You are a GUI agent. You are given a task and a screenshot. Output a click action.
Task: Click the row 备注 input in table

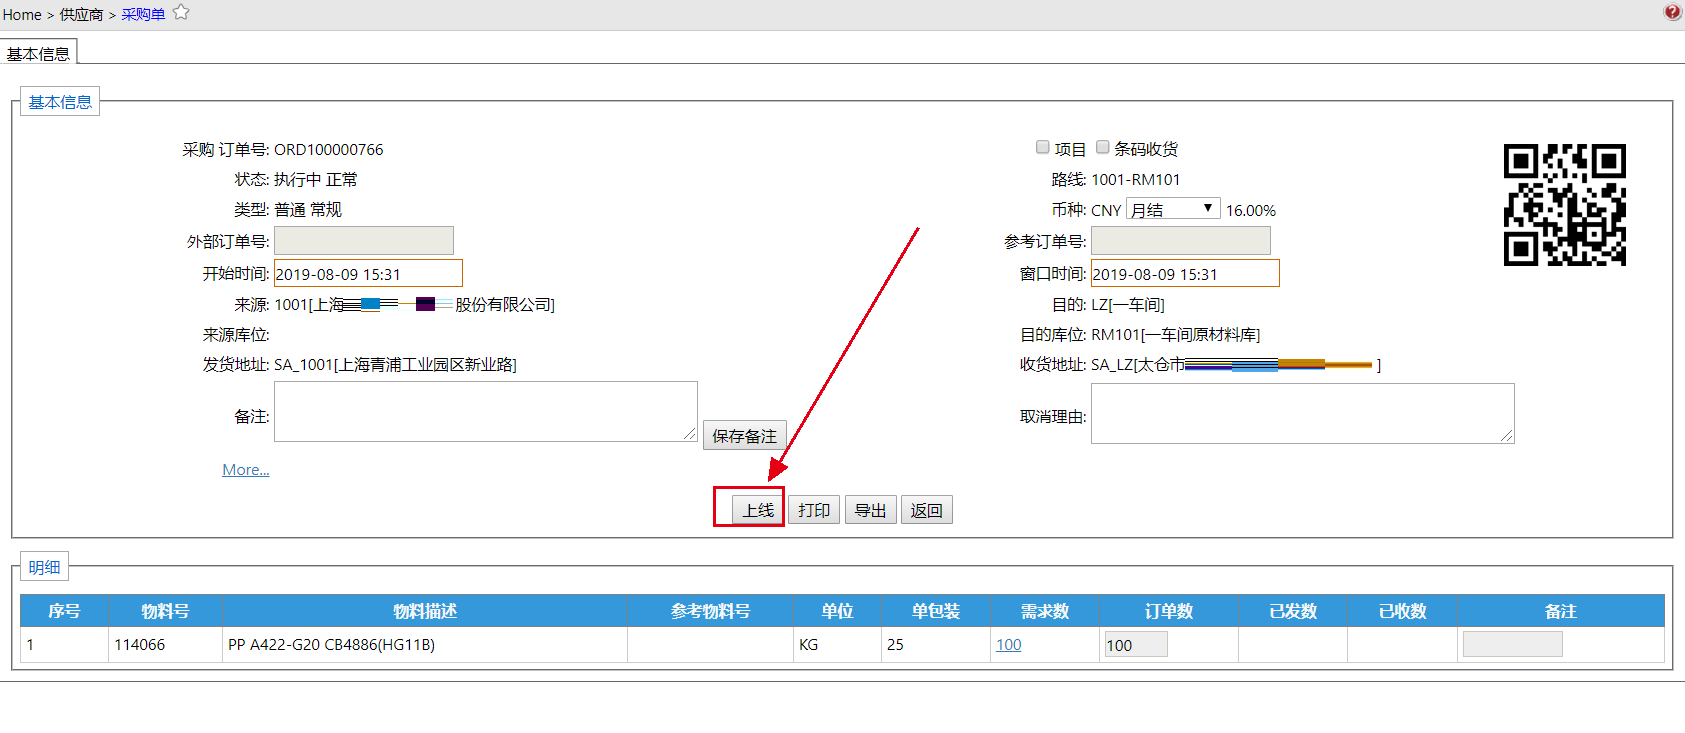click(x=1513, y=645)
